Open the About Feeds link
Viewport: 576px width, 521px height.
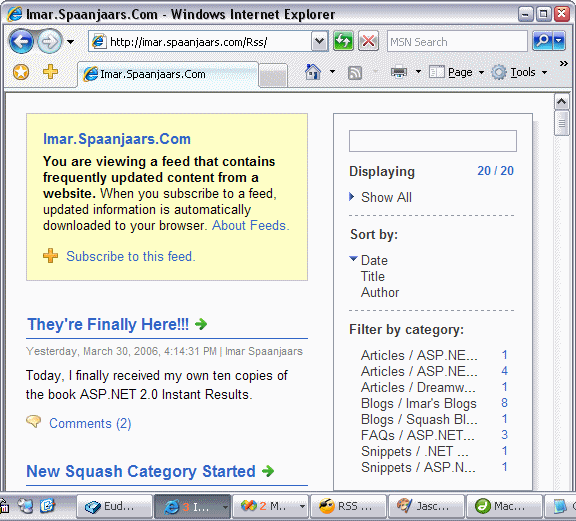click(x=251, y=225)
